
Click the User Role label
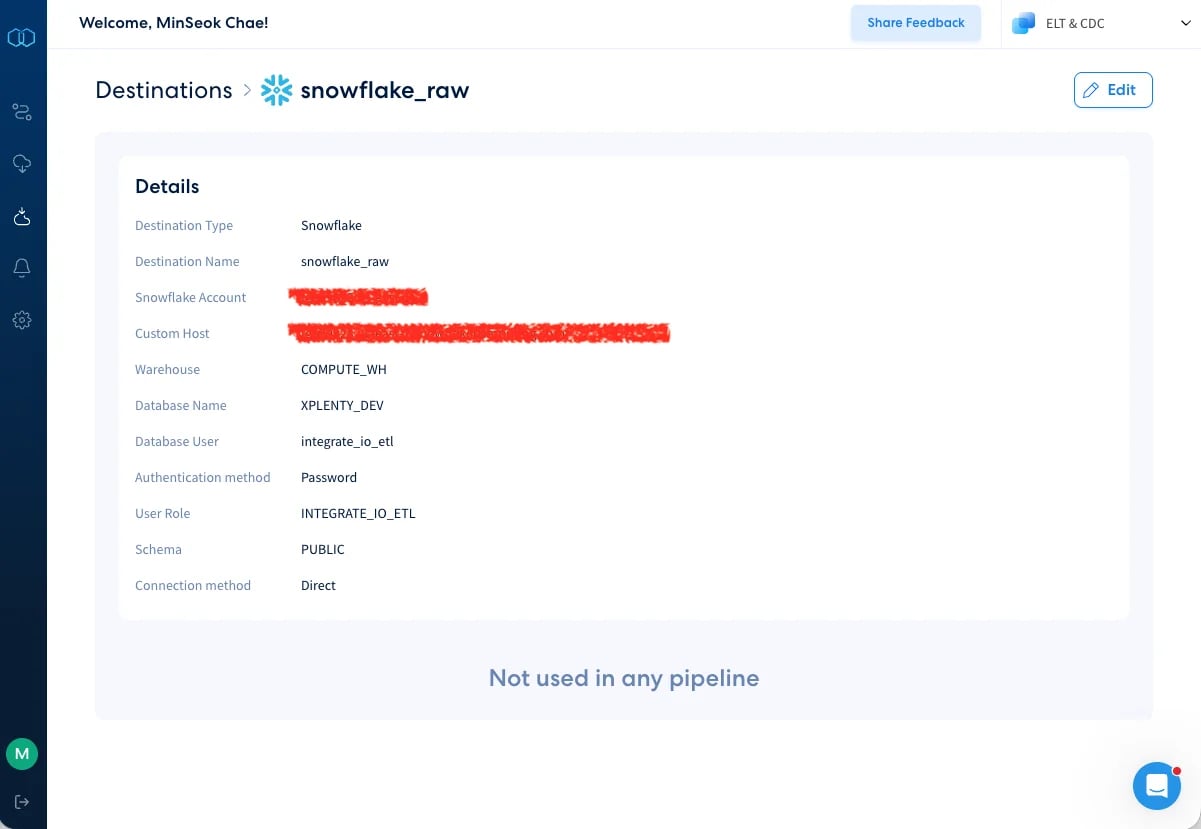point(162,514)
